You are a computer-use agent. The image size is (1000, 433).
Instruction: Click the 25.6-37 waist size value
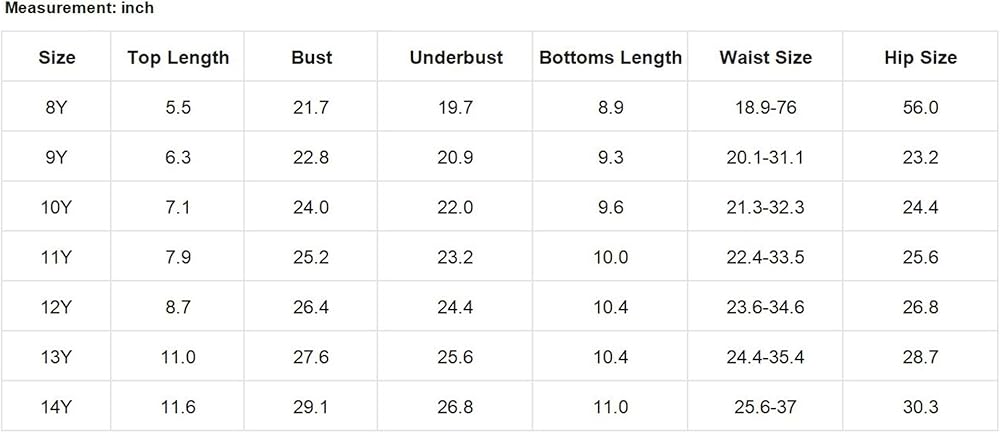[x=765, y=407]
